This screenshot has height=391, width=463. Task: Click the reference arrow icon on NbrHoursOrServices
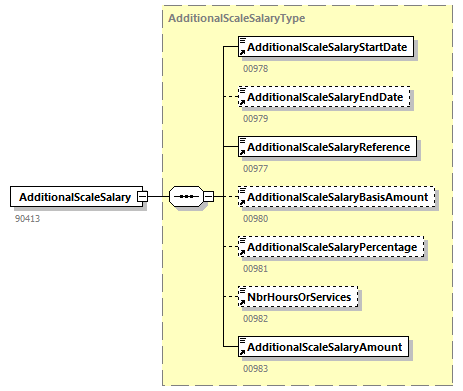point(242,302)
